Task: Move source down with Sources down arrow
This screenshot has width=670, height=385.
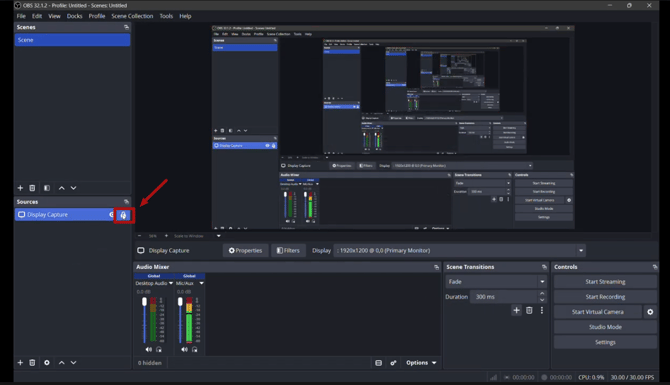Action: click(73, 363)
